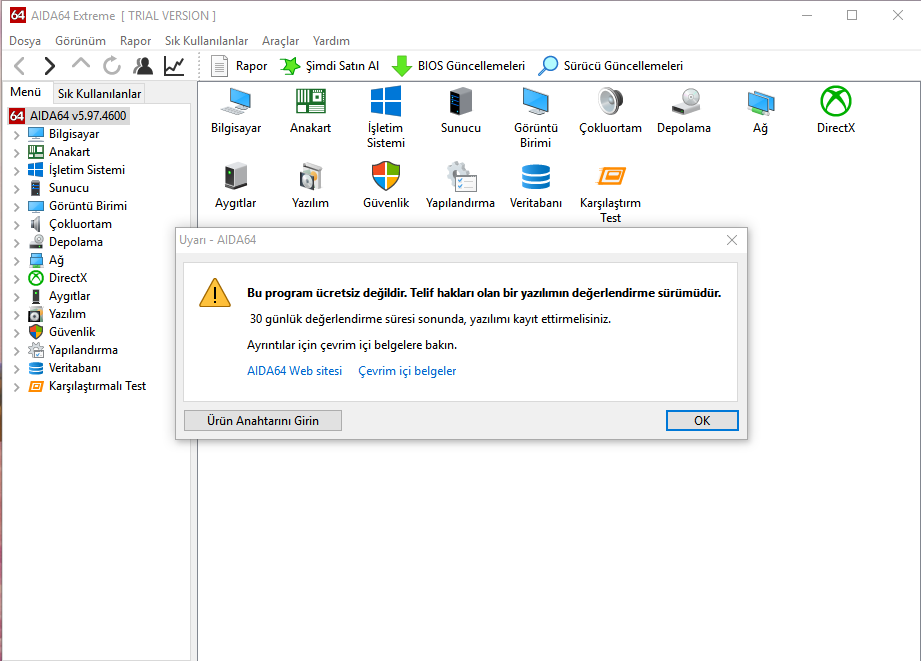
Task: Maximize the AIDA64 Extreme window
Action: click(852, 15)
